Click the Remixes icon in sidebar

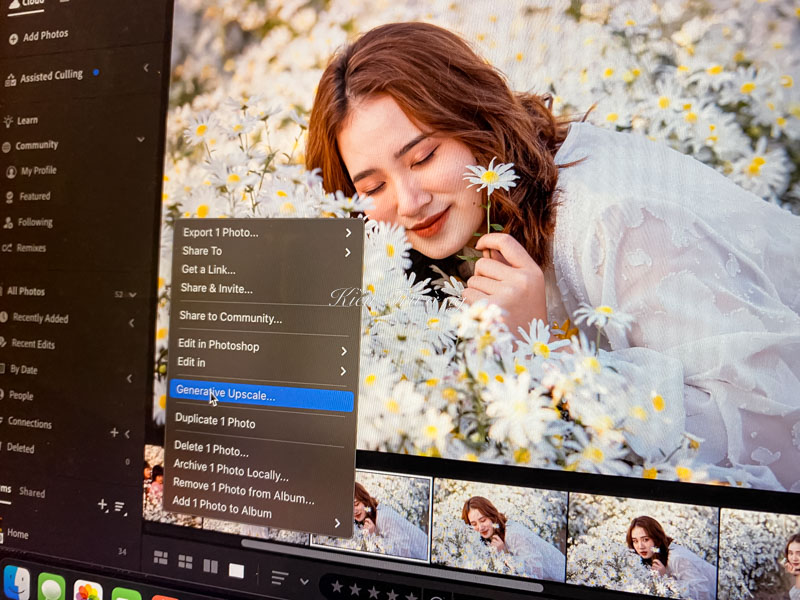[x=7, y=248]
